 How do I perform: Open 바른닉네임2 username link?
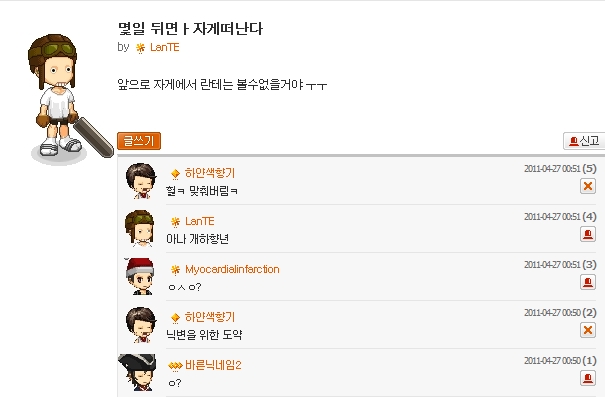(213, 365)
